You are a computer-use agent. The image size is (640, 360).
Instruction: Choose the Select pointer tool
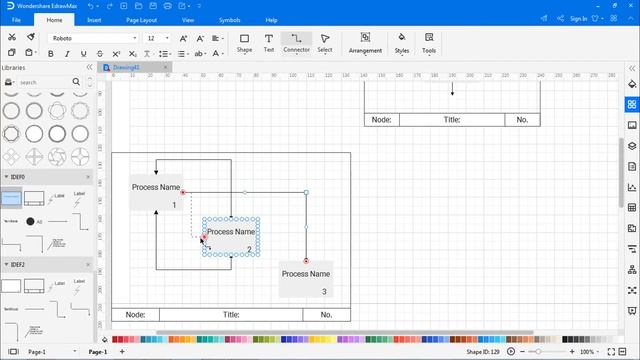[325, 43]
